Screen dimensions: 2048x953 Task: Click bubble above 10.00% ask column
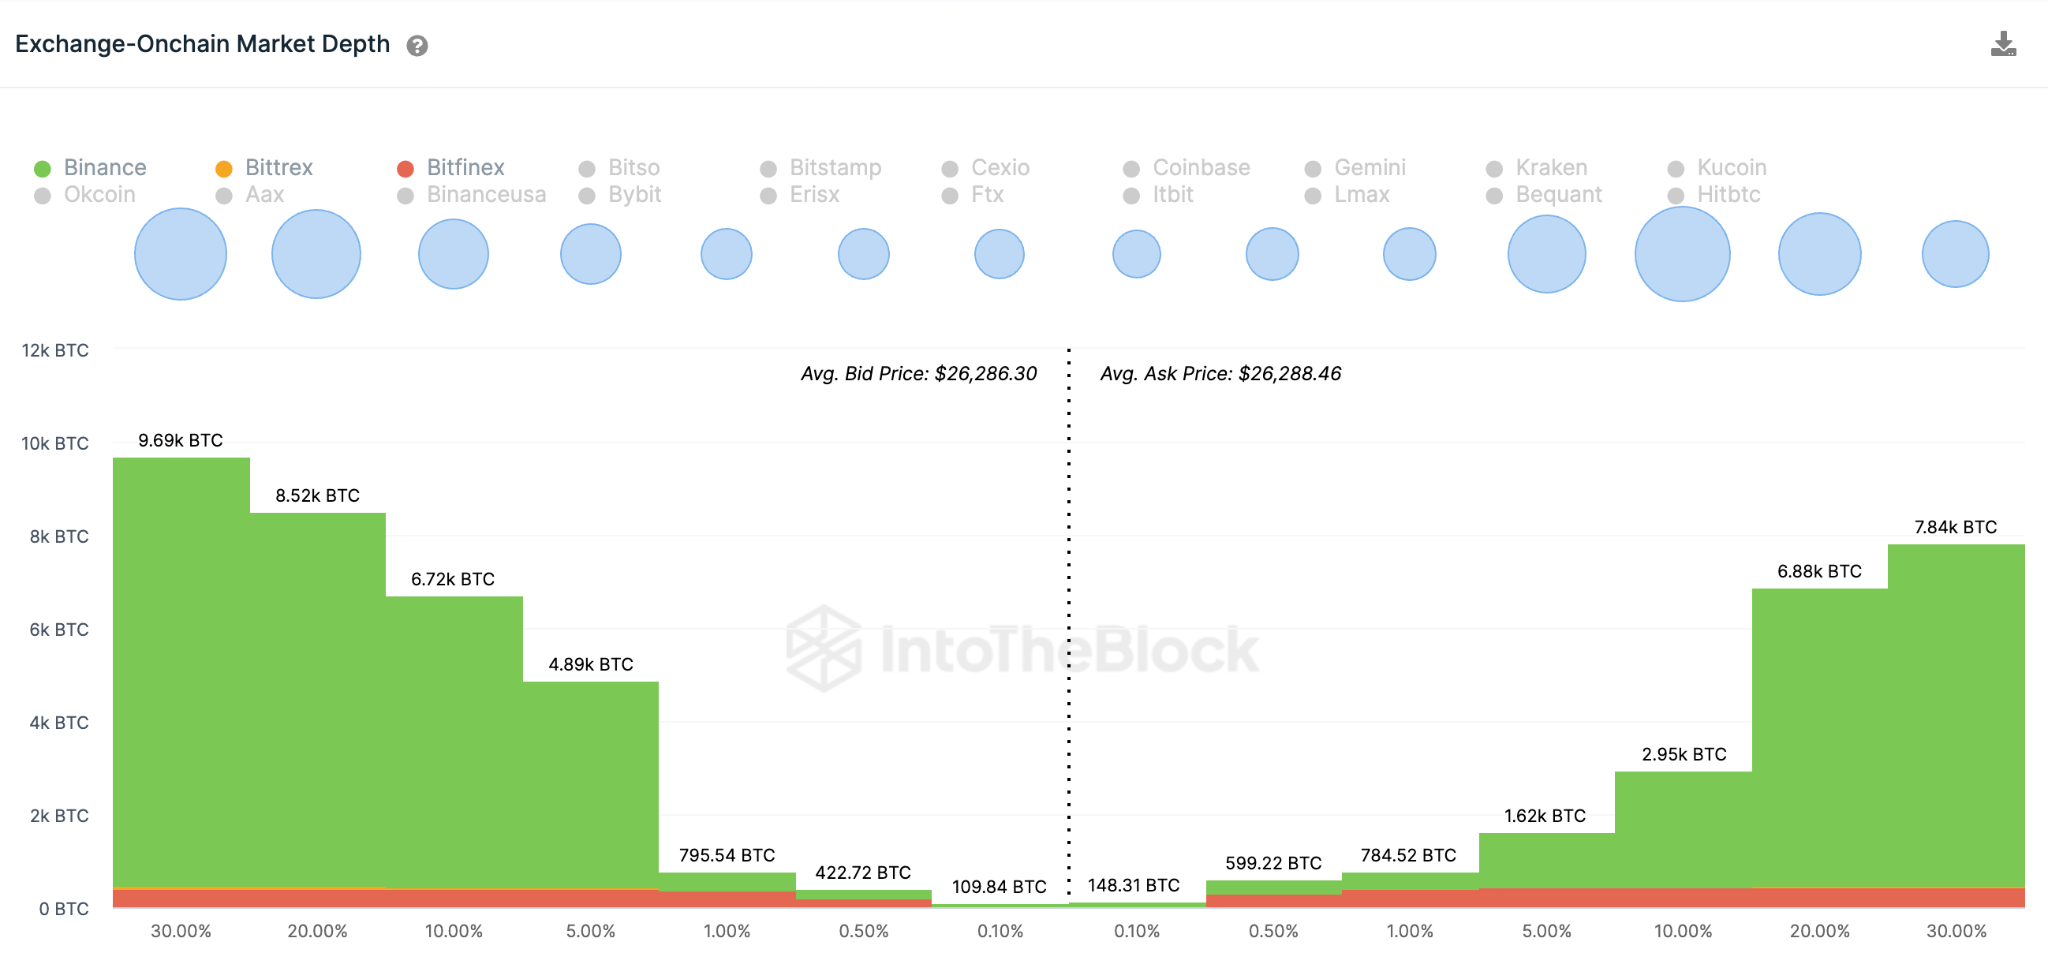point(1683,254)
